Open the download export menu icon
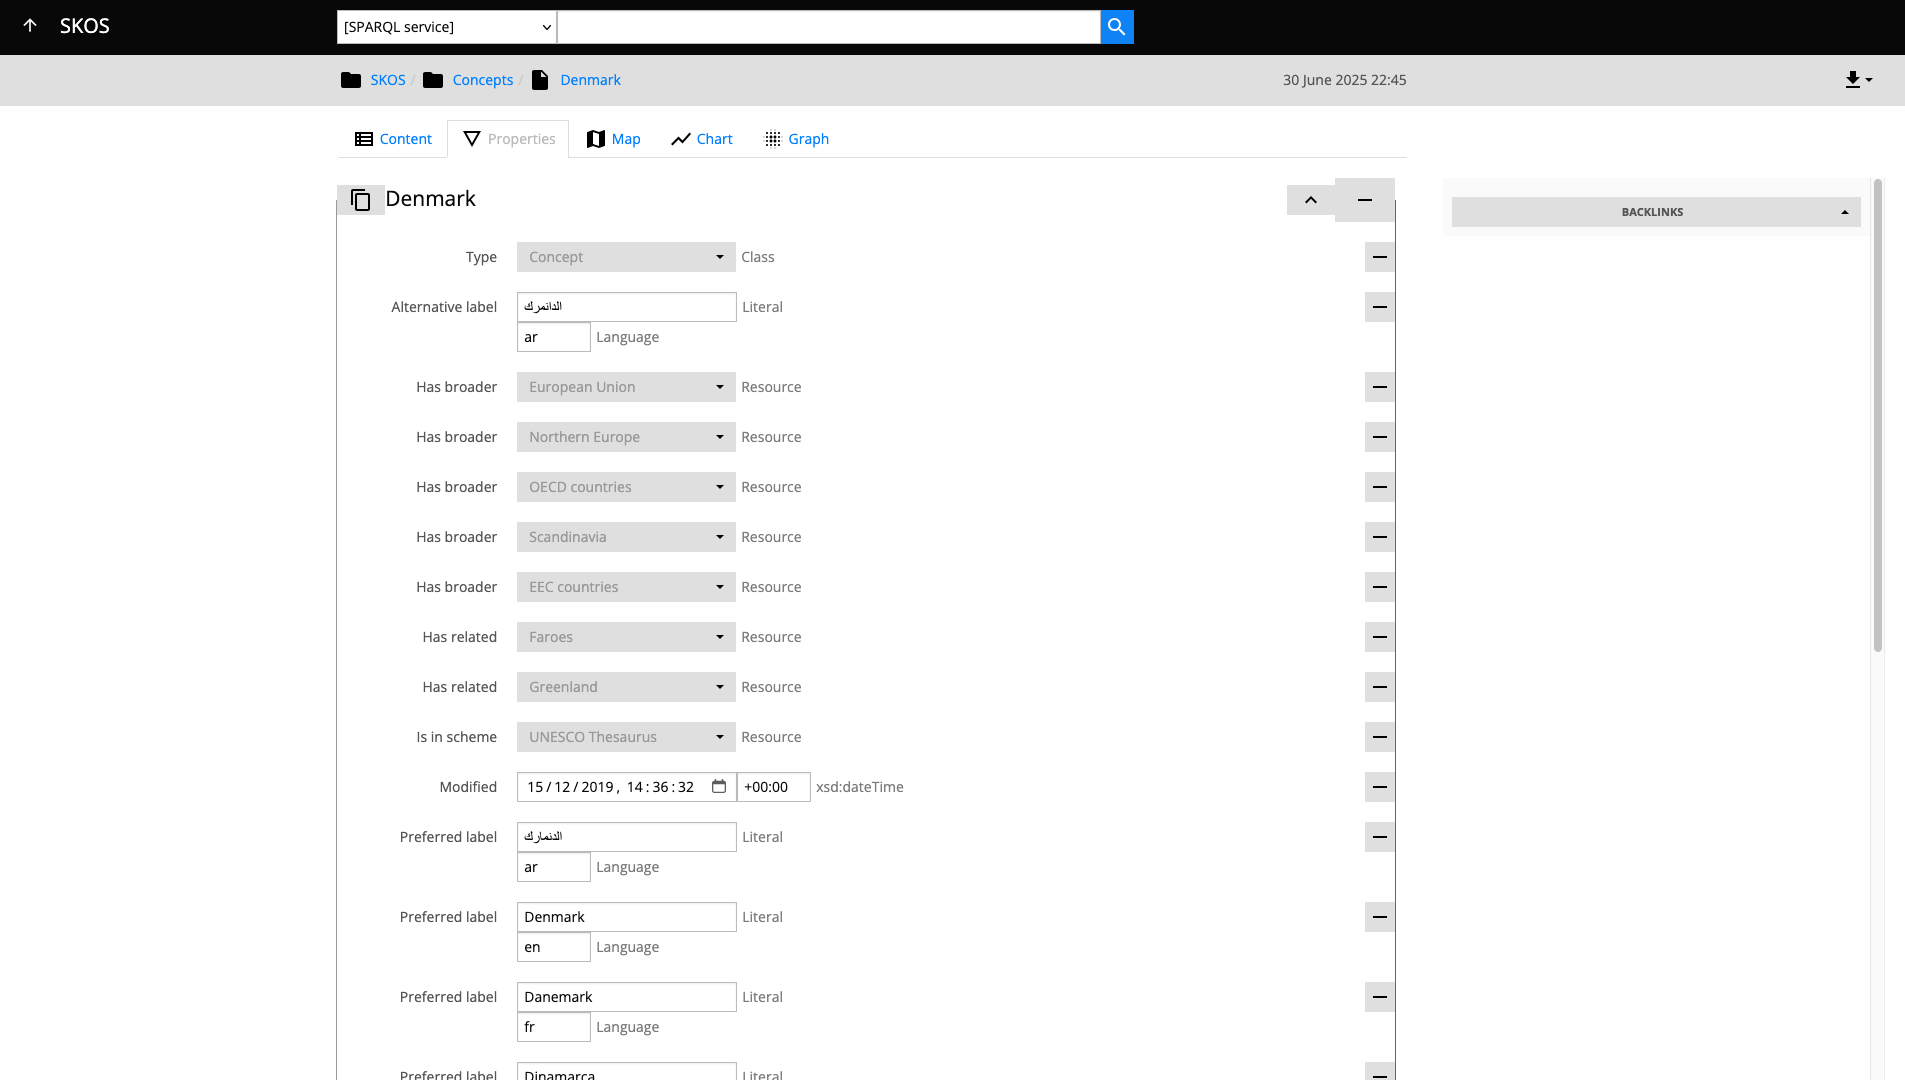This screenshot has width=1905, height=1080. [1859, 80]
